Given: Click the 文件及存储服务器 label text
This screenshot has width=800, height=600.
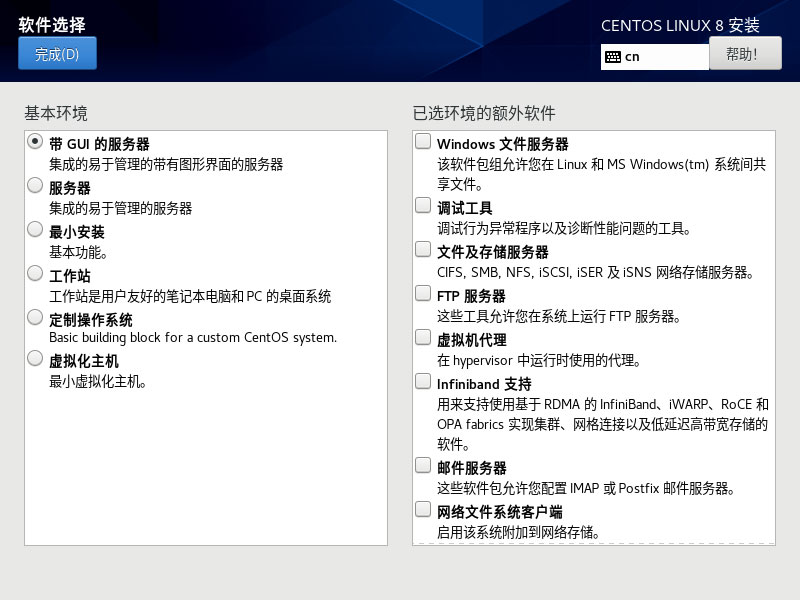Looking at the screenshot, I should 493,252.
